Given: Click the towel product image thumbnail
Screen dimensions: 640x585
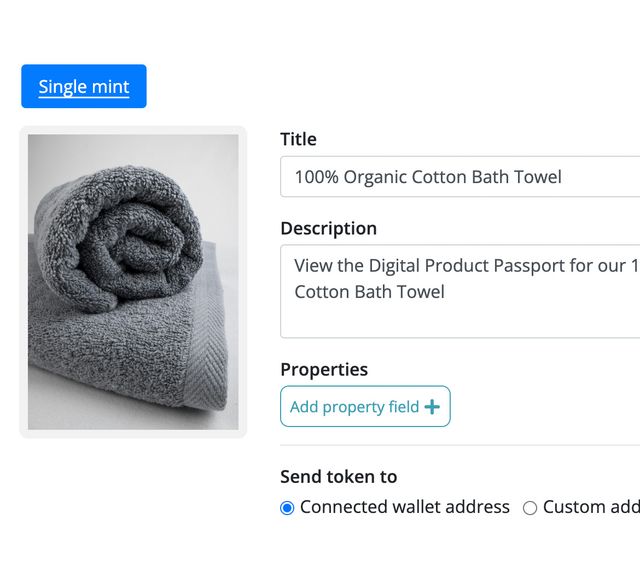Looking at the screenshot, I should point(133,282).
